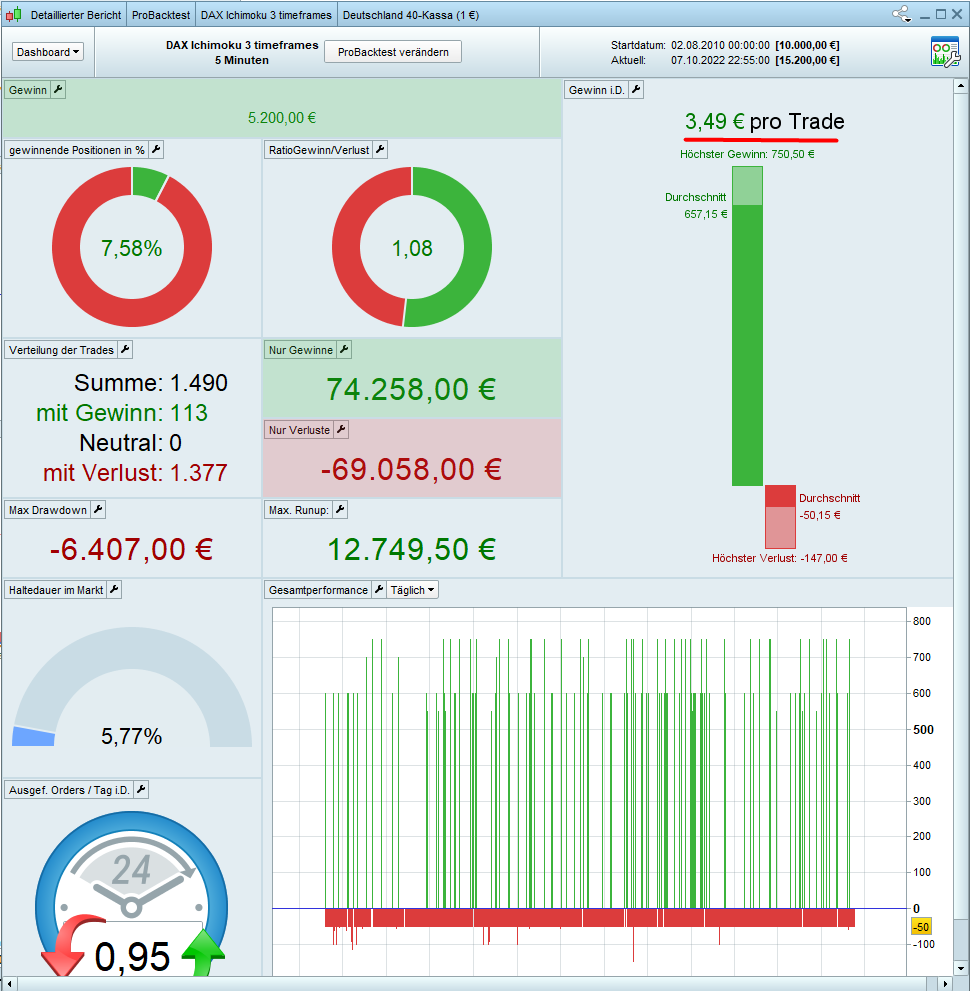
Task: Click the green average gain bar
Action: (x=747, y=345)
